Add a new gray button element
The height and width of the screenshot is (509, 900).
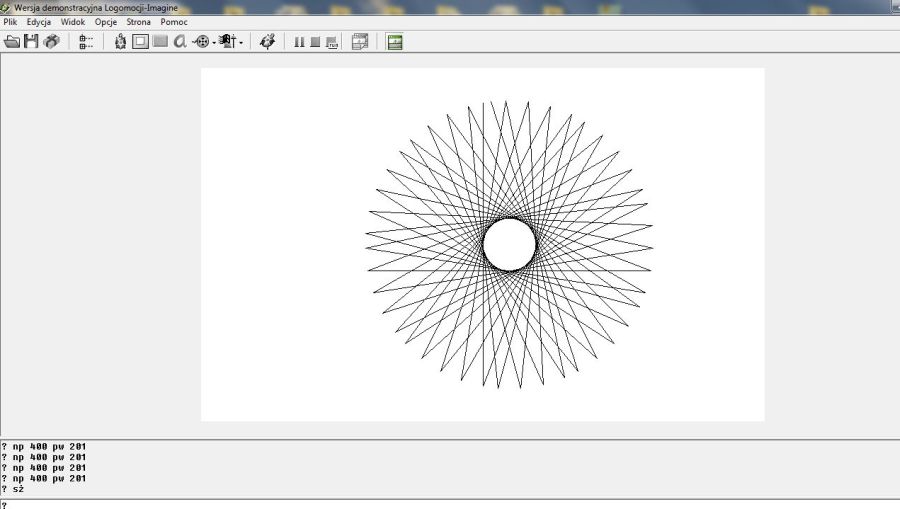pos(160,42)
